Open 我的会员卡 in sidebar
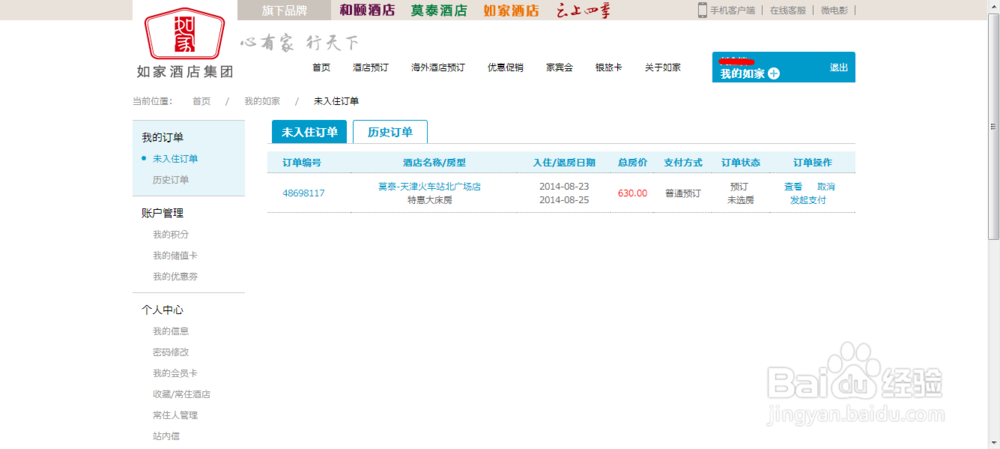Viewport: 1000px width, 449px height. point(175,373)
